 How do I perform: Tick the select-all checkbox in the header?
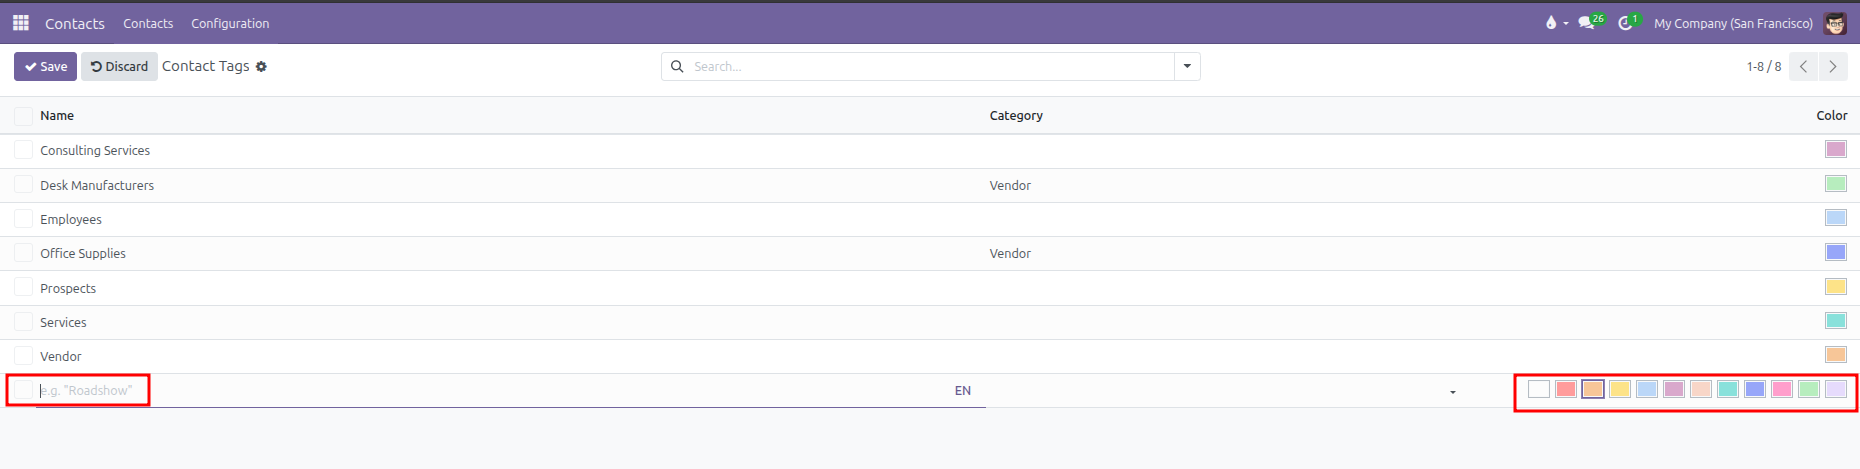(23, 116)
